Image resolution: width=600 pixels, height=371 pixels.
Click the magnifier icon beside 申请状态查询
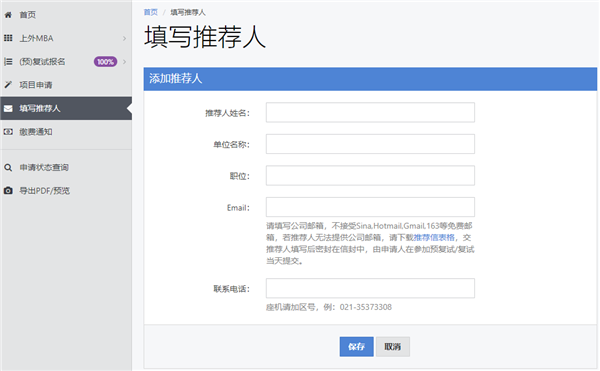(8, 168)
